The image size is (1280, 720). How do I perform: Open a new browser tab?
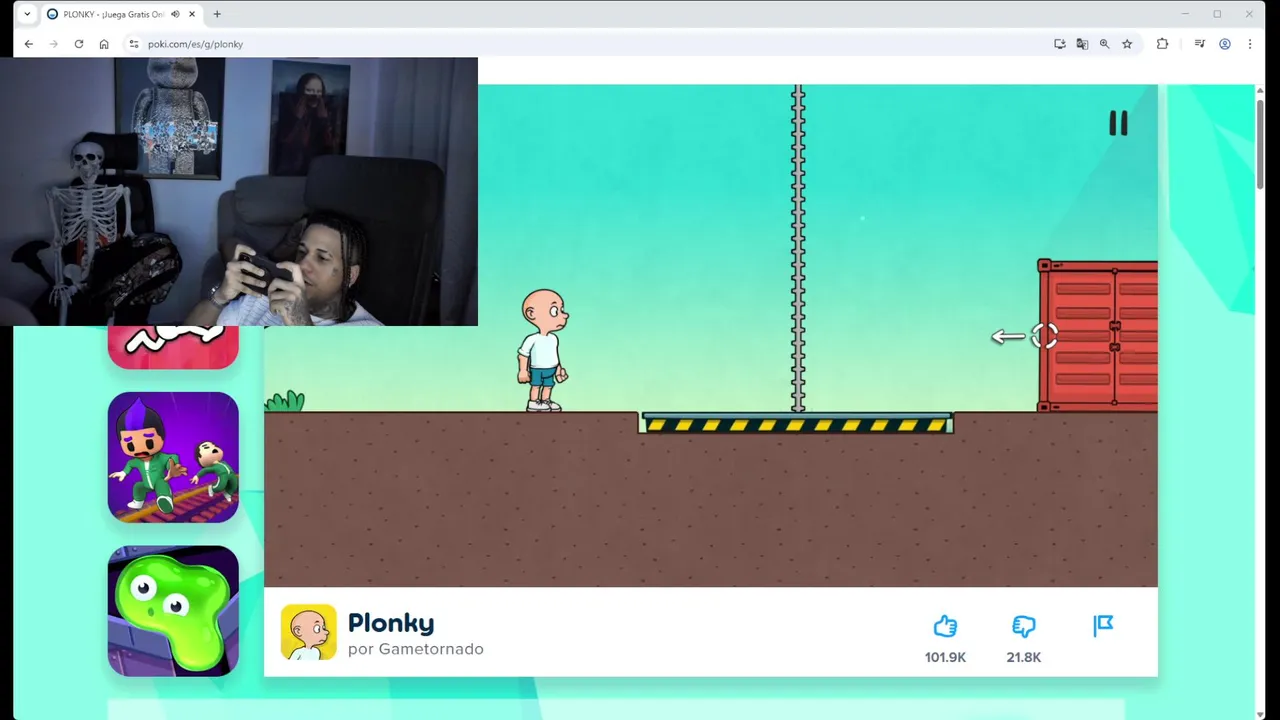[x=217, y=14]
